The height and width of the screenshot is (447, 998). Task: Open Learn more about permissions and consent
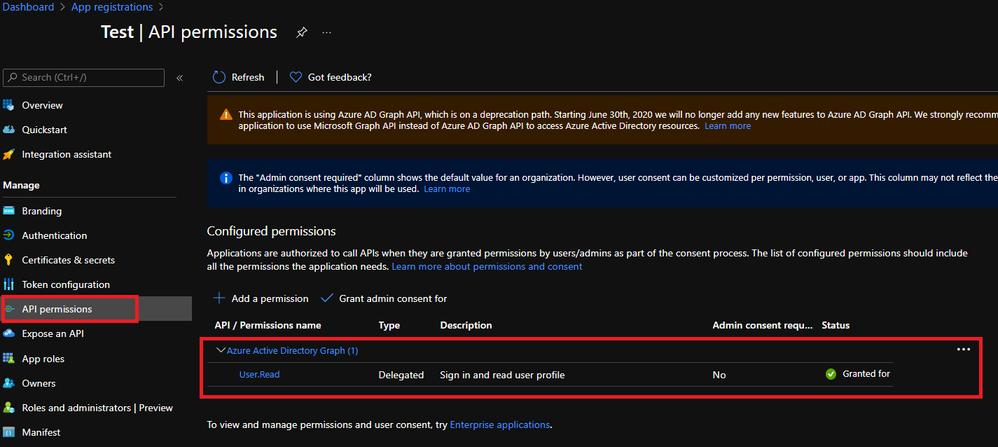[x=487, y=267]
